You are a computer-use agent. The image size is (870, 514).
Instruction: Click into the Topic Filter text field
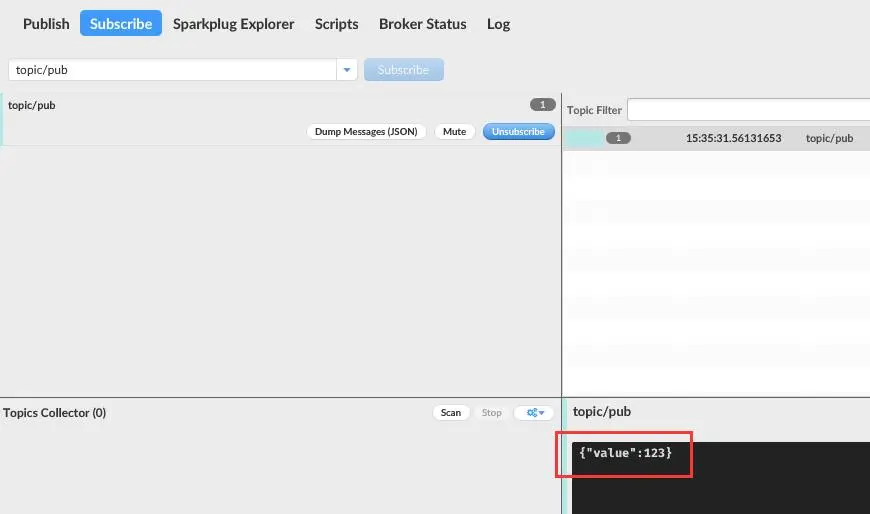point(748,109)
